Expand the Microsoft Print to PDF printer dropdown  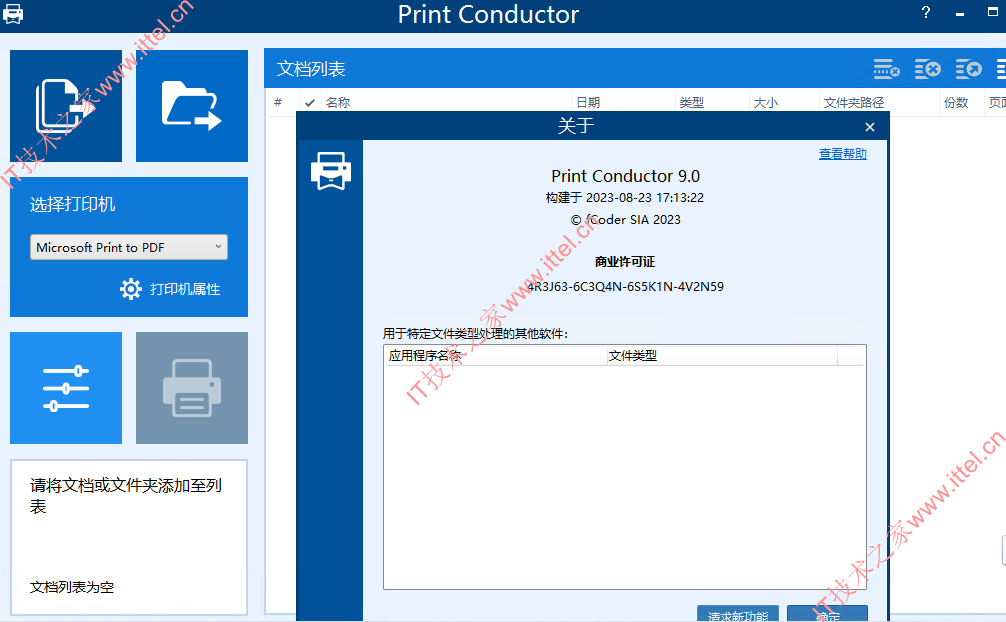click(129, 247)
